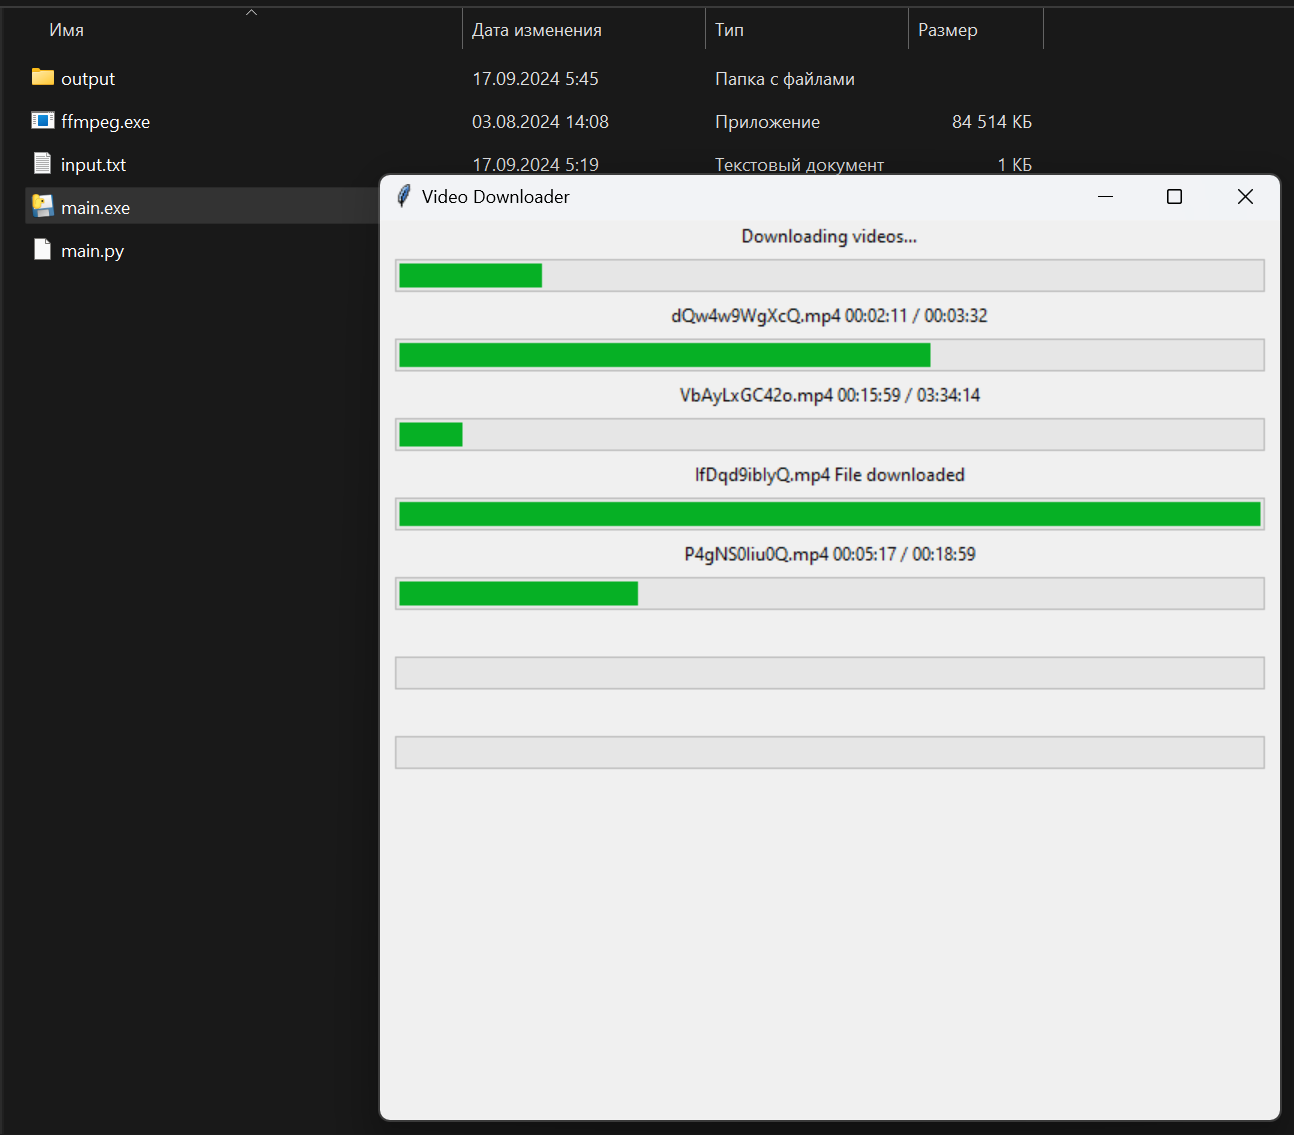Screen dimensions: 1294x1135
Task: Click the 'Downloading videos...' status label
Action: click(829, 236)
